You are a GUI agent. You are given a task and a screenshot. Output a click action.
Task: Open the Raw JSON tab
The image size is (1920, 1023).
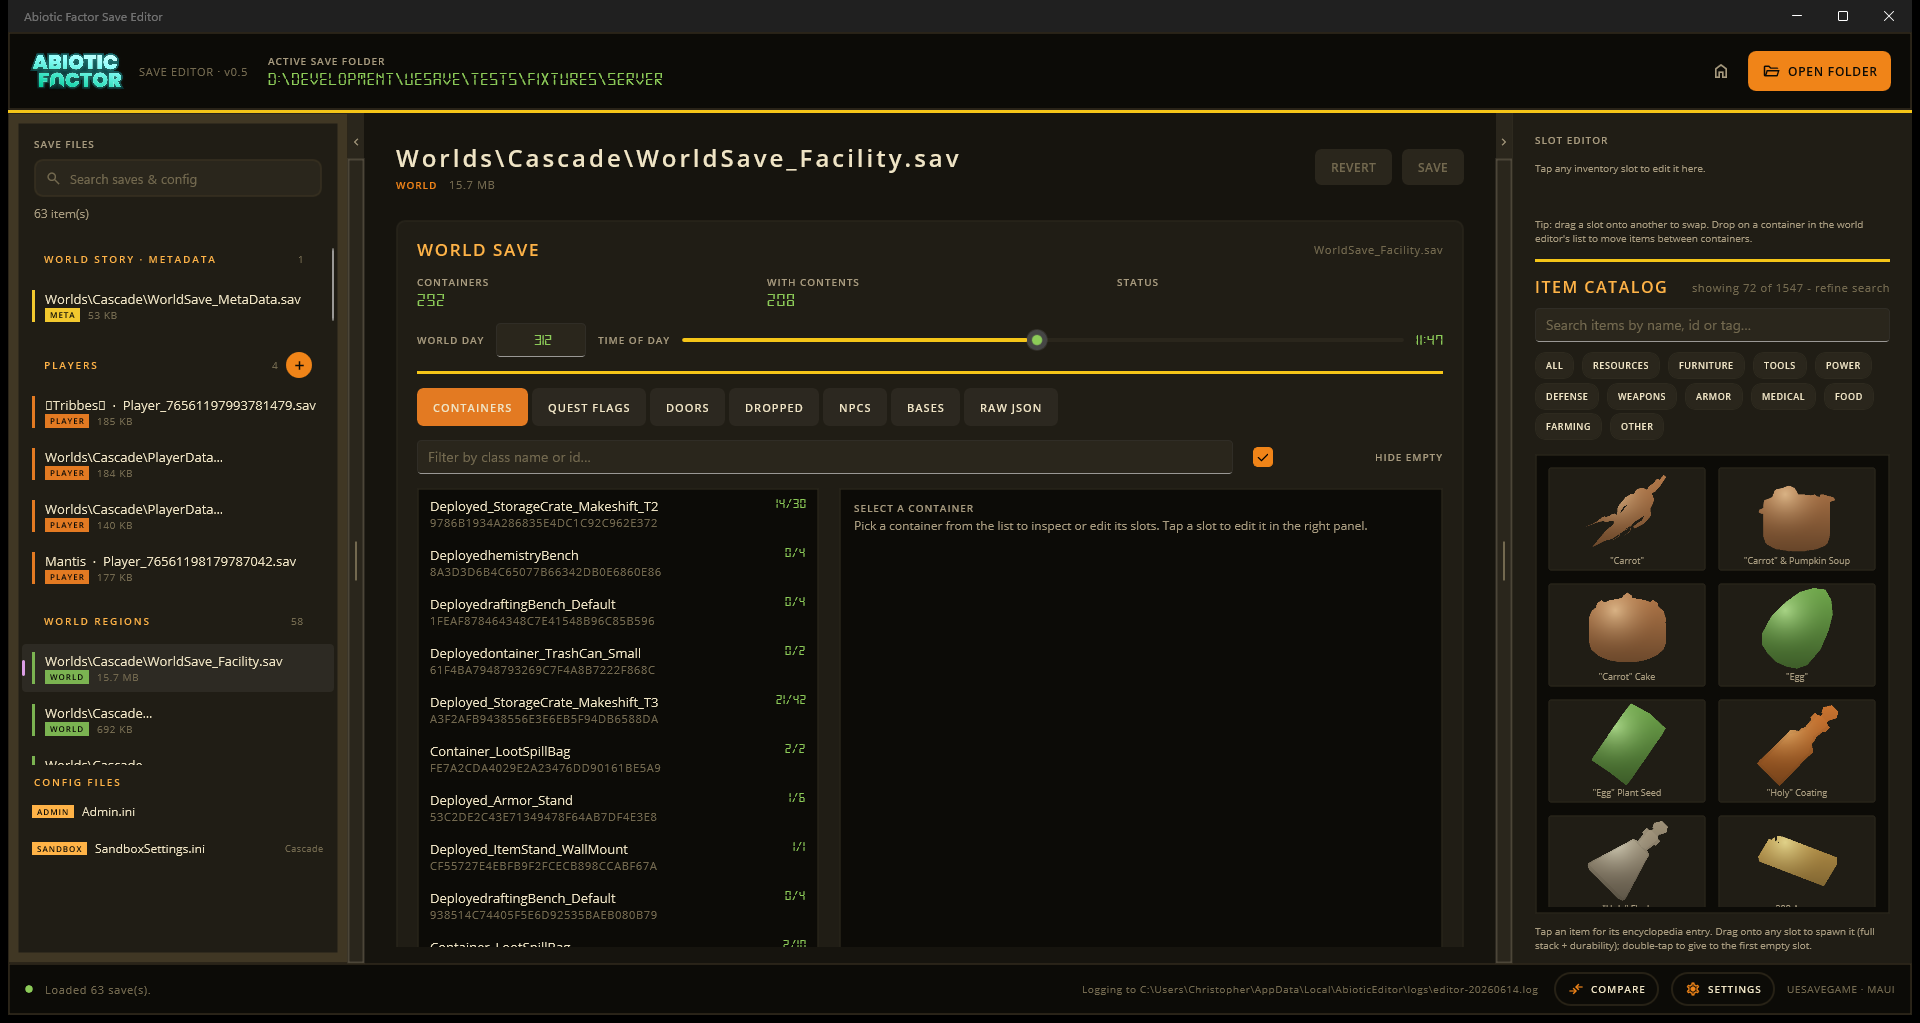point(1011,408)
